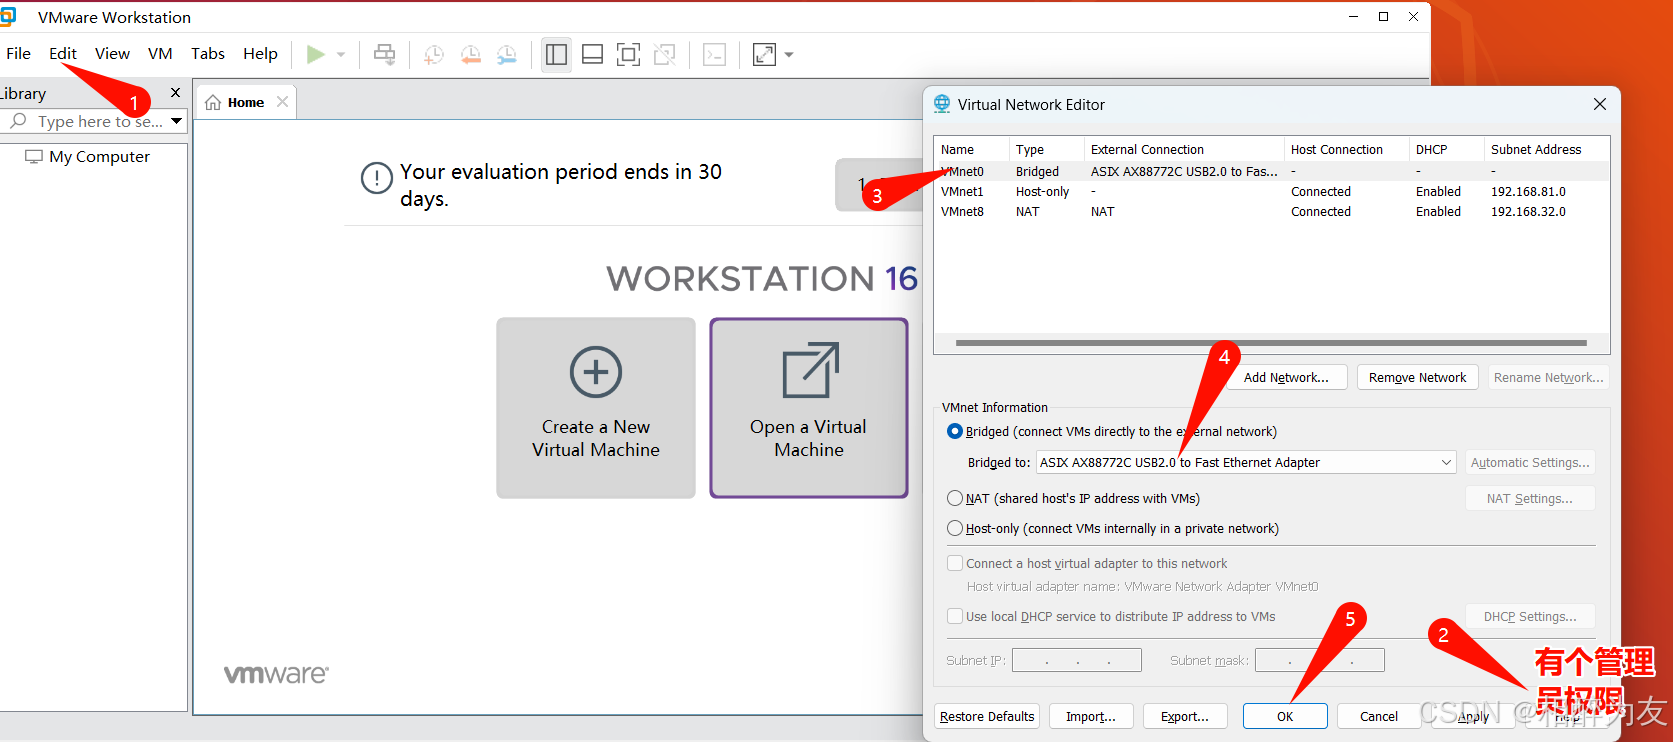Expand the Library search dropdown arrow
1673x742 pixels.
[177, 121]
